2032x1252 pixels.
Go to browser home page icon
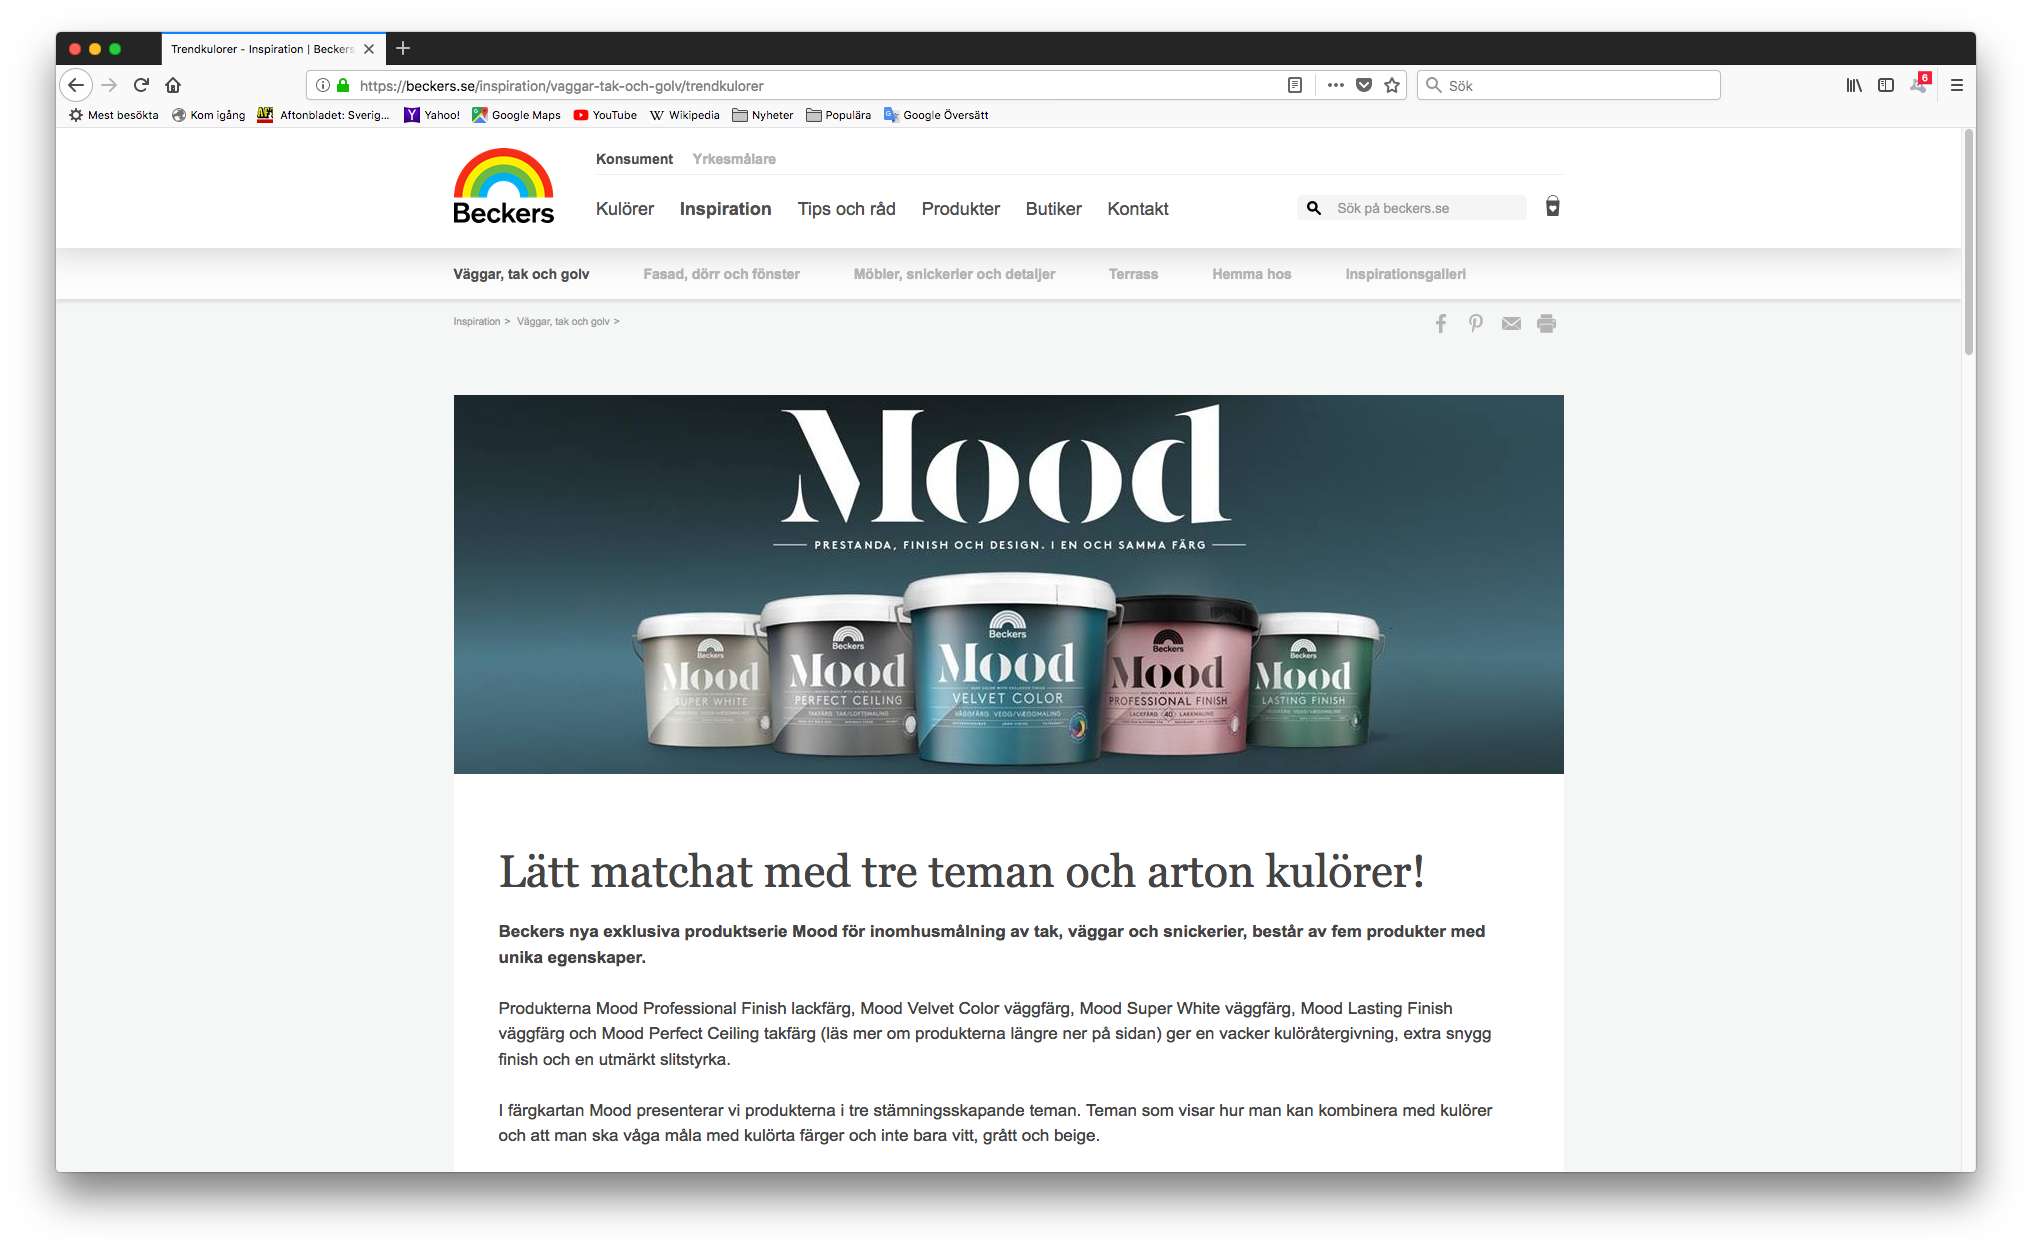click(x=173, y=85)
